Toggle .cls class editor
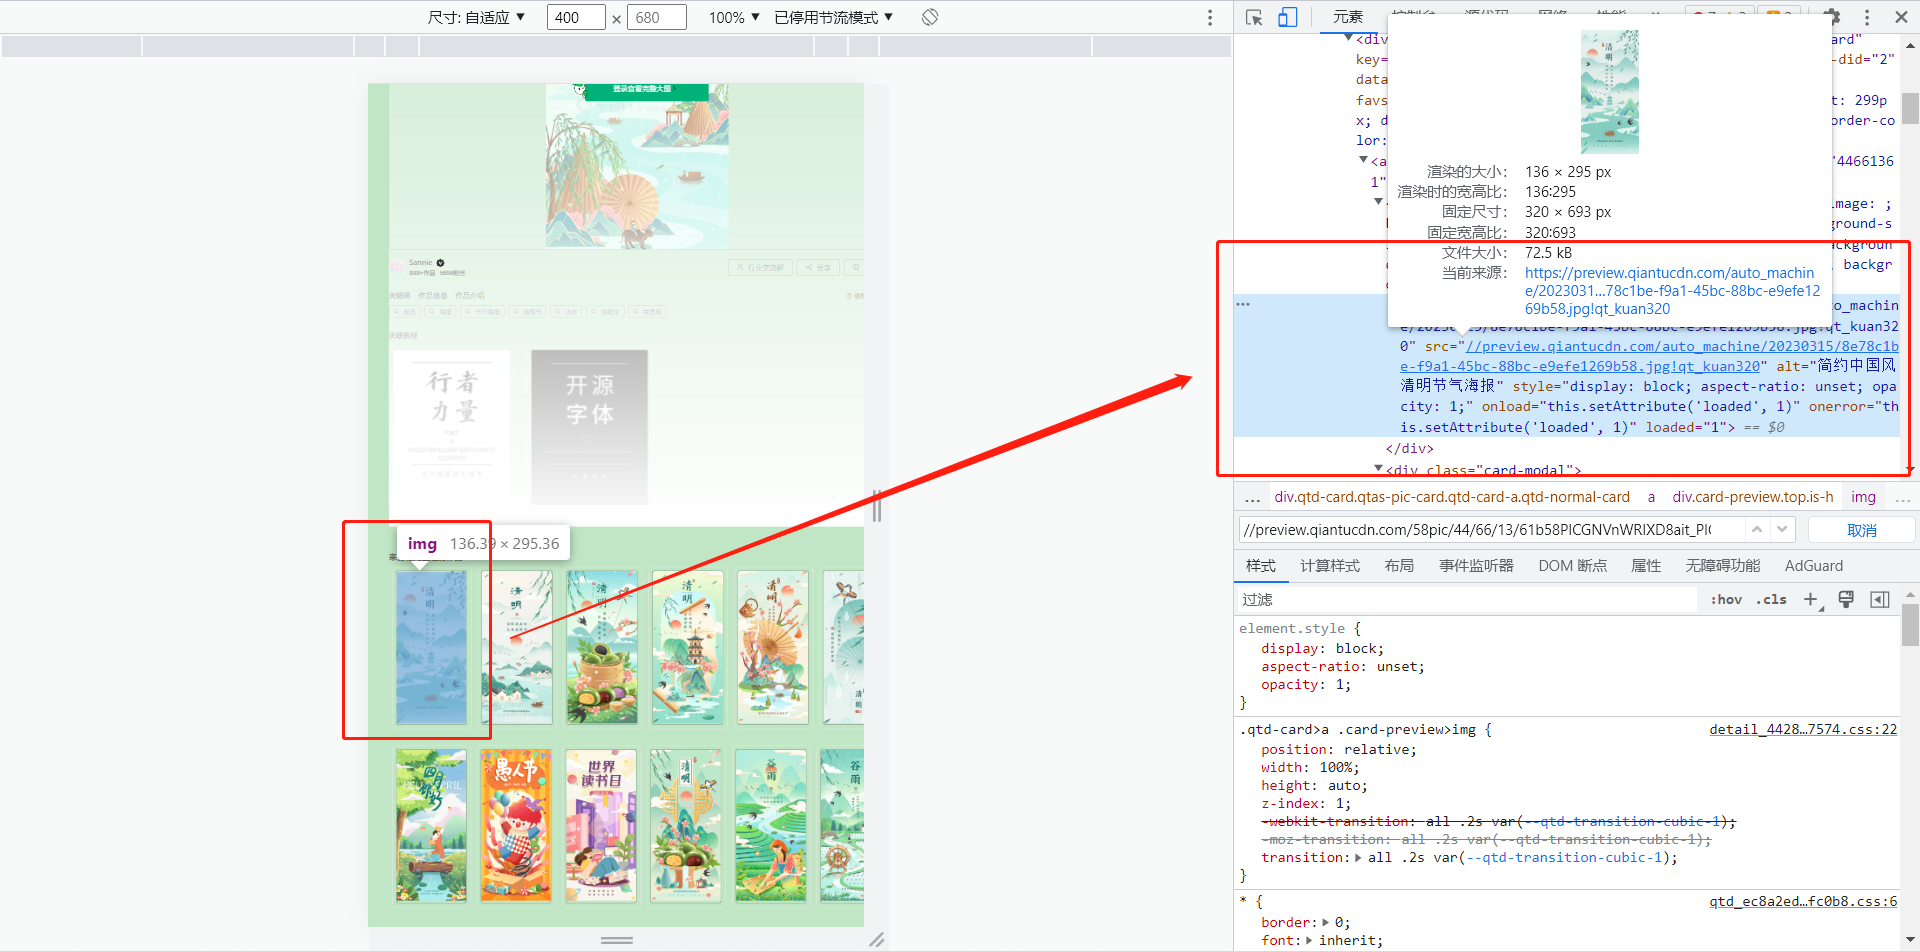This screenshot has width=1920, height=952. tap(1771, 599)
